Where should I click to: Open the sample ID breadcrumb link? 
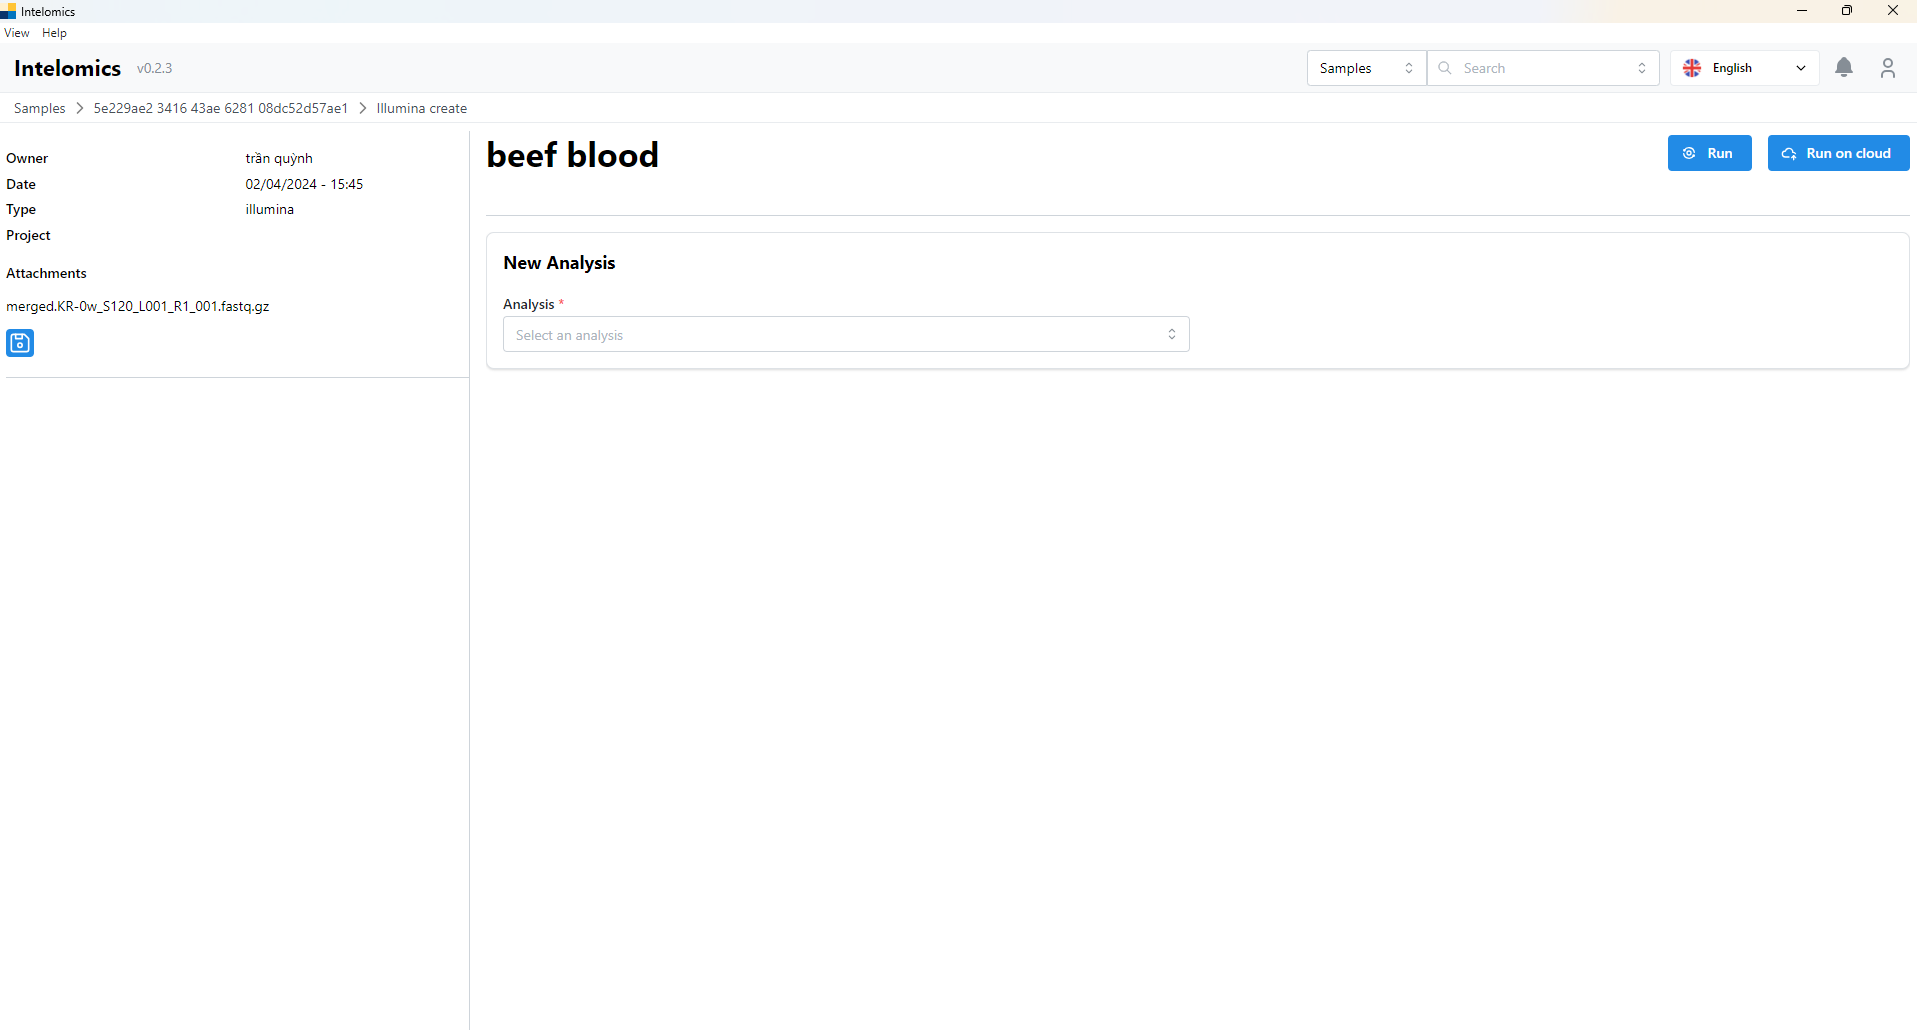[x=220, y=108]
